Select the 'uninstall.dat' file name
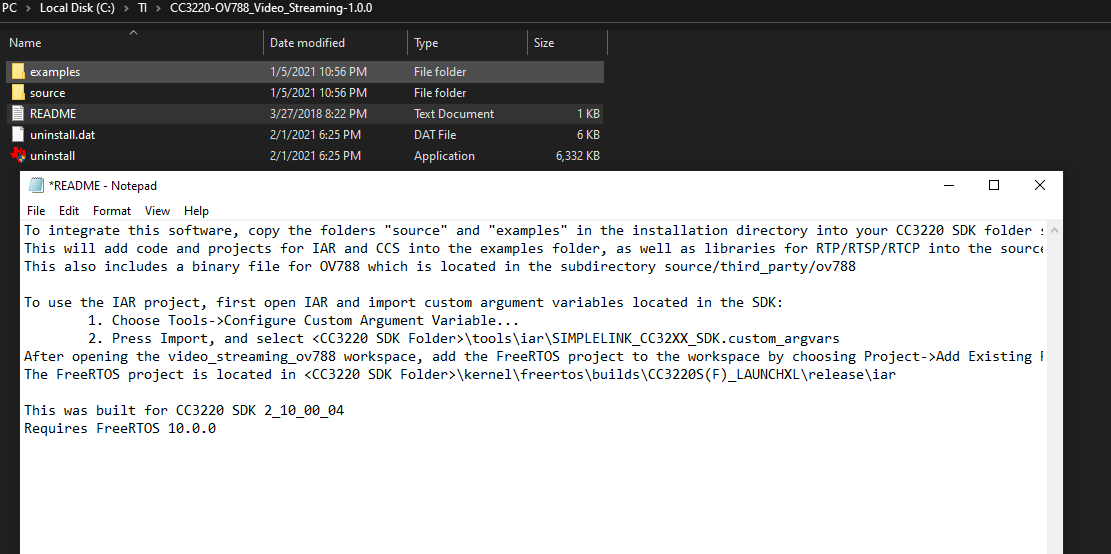Screen dimensions: 1111x554 pos(62,135)
